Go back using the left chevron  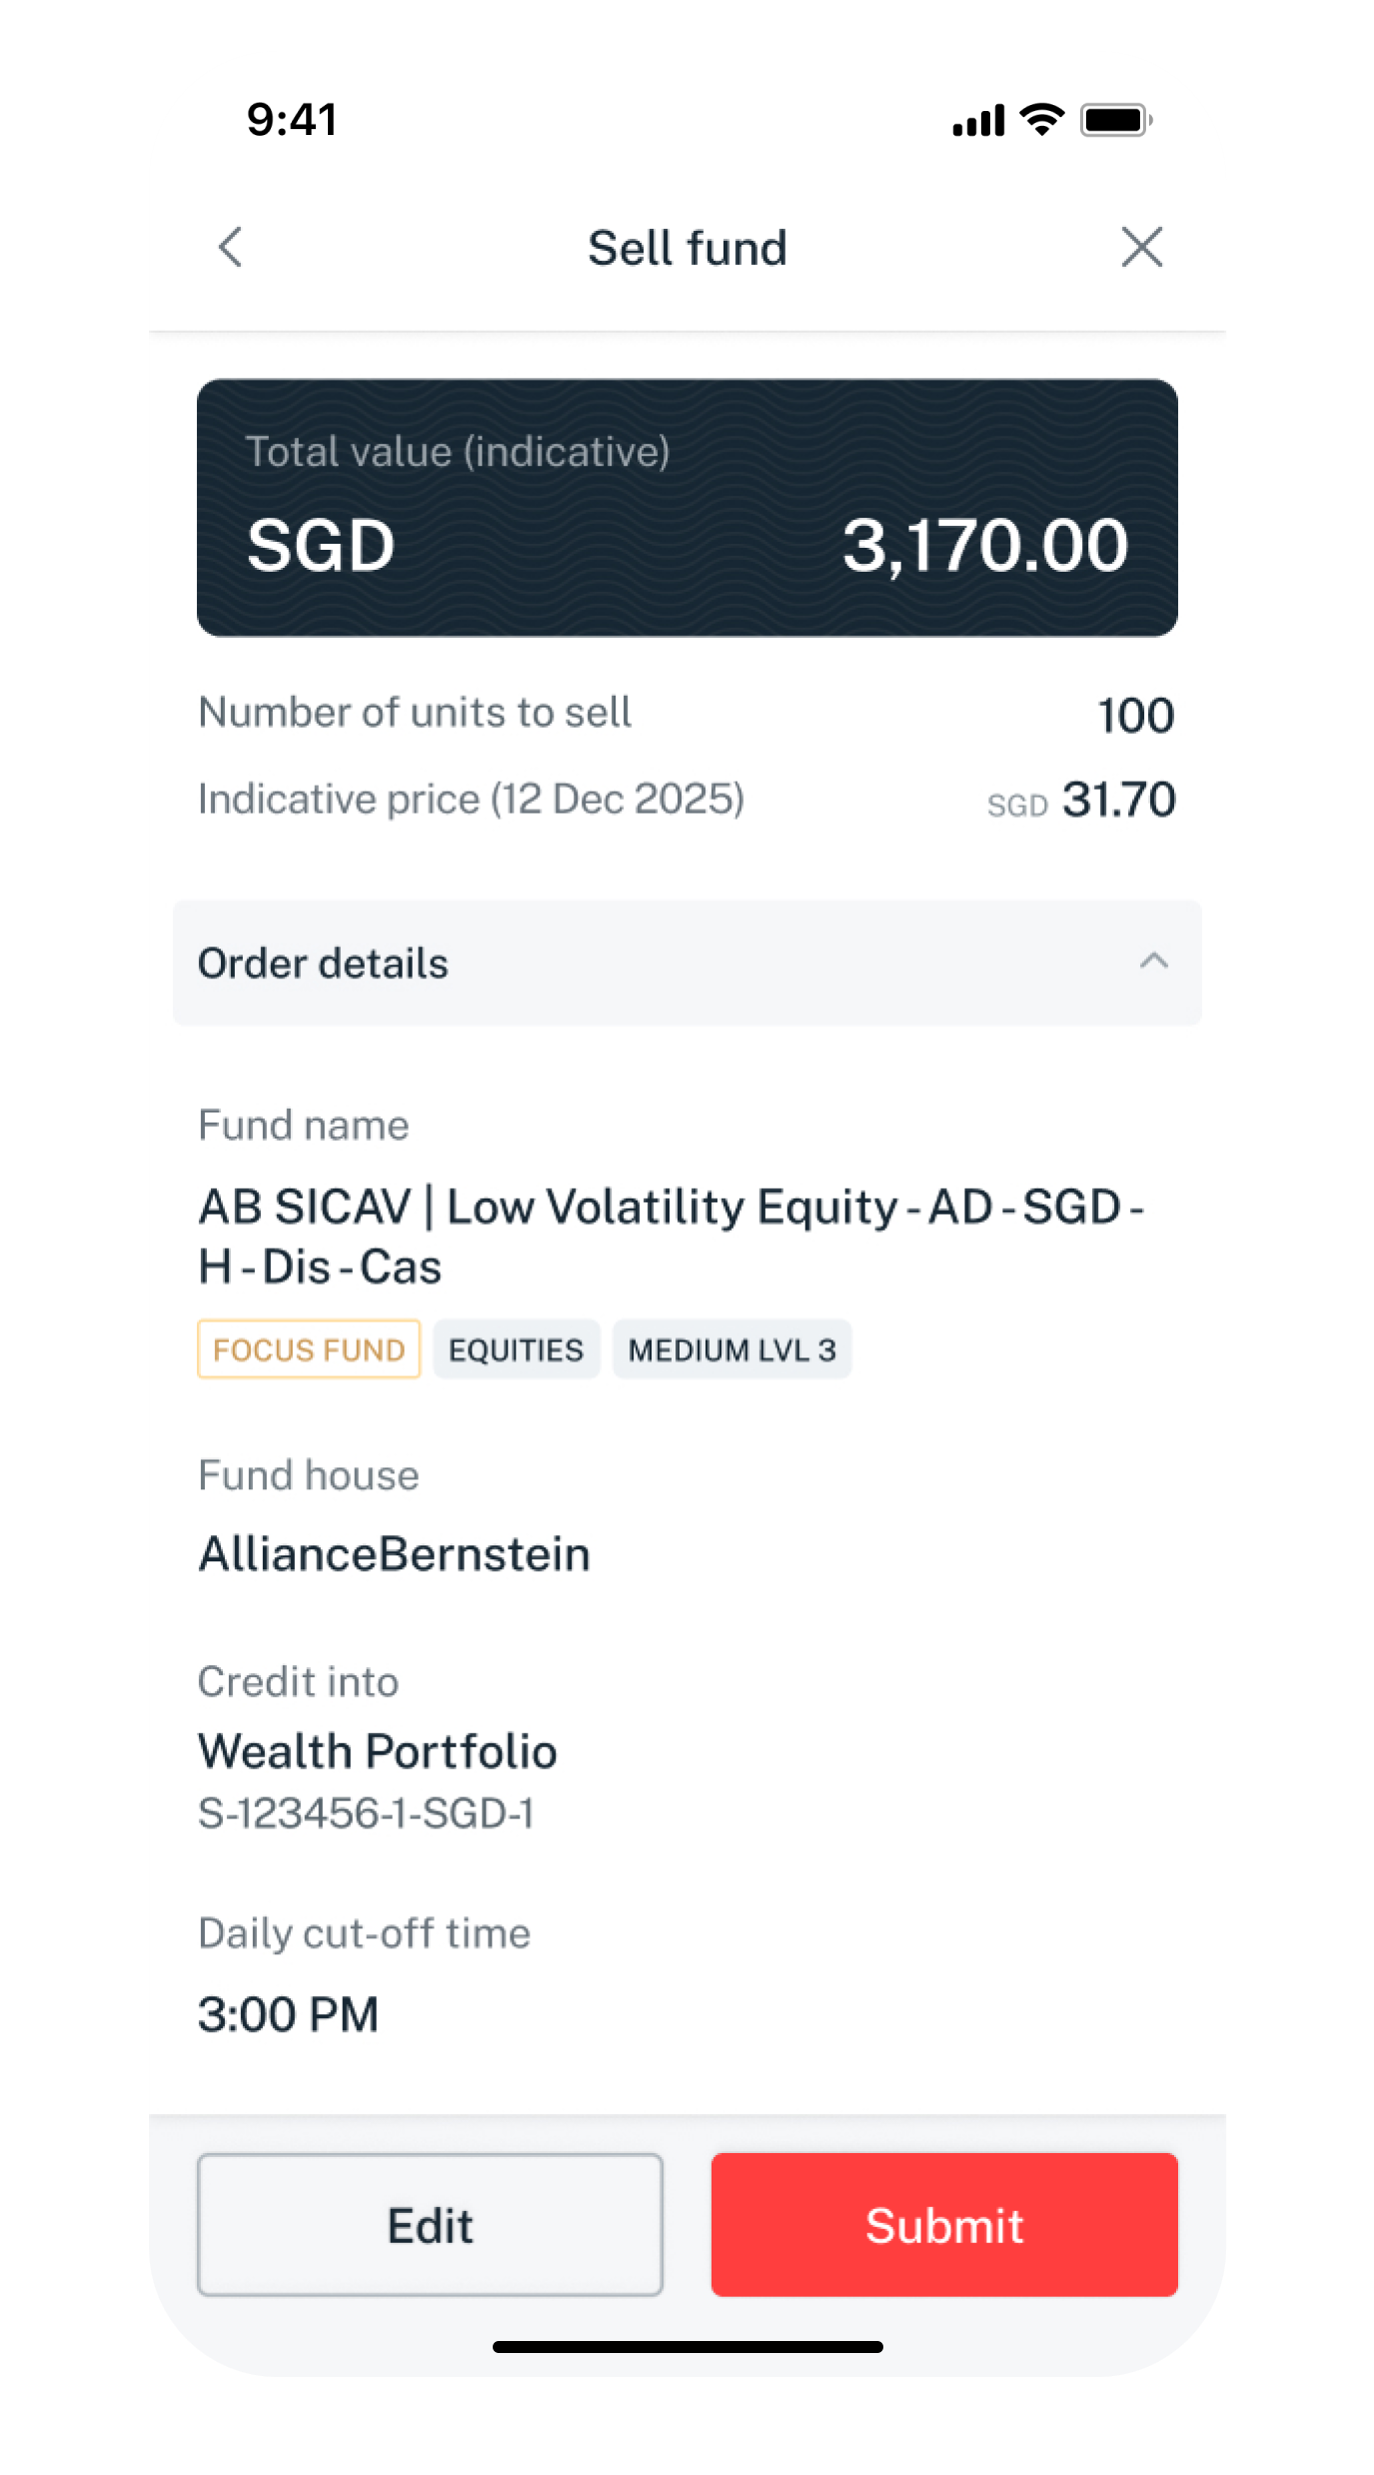(231, 247)
